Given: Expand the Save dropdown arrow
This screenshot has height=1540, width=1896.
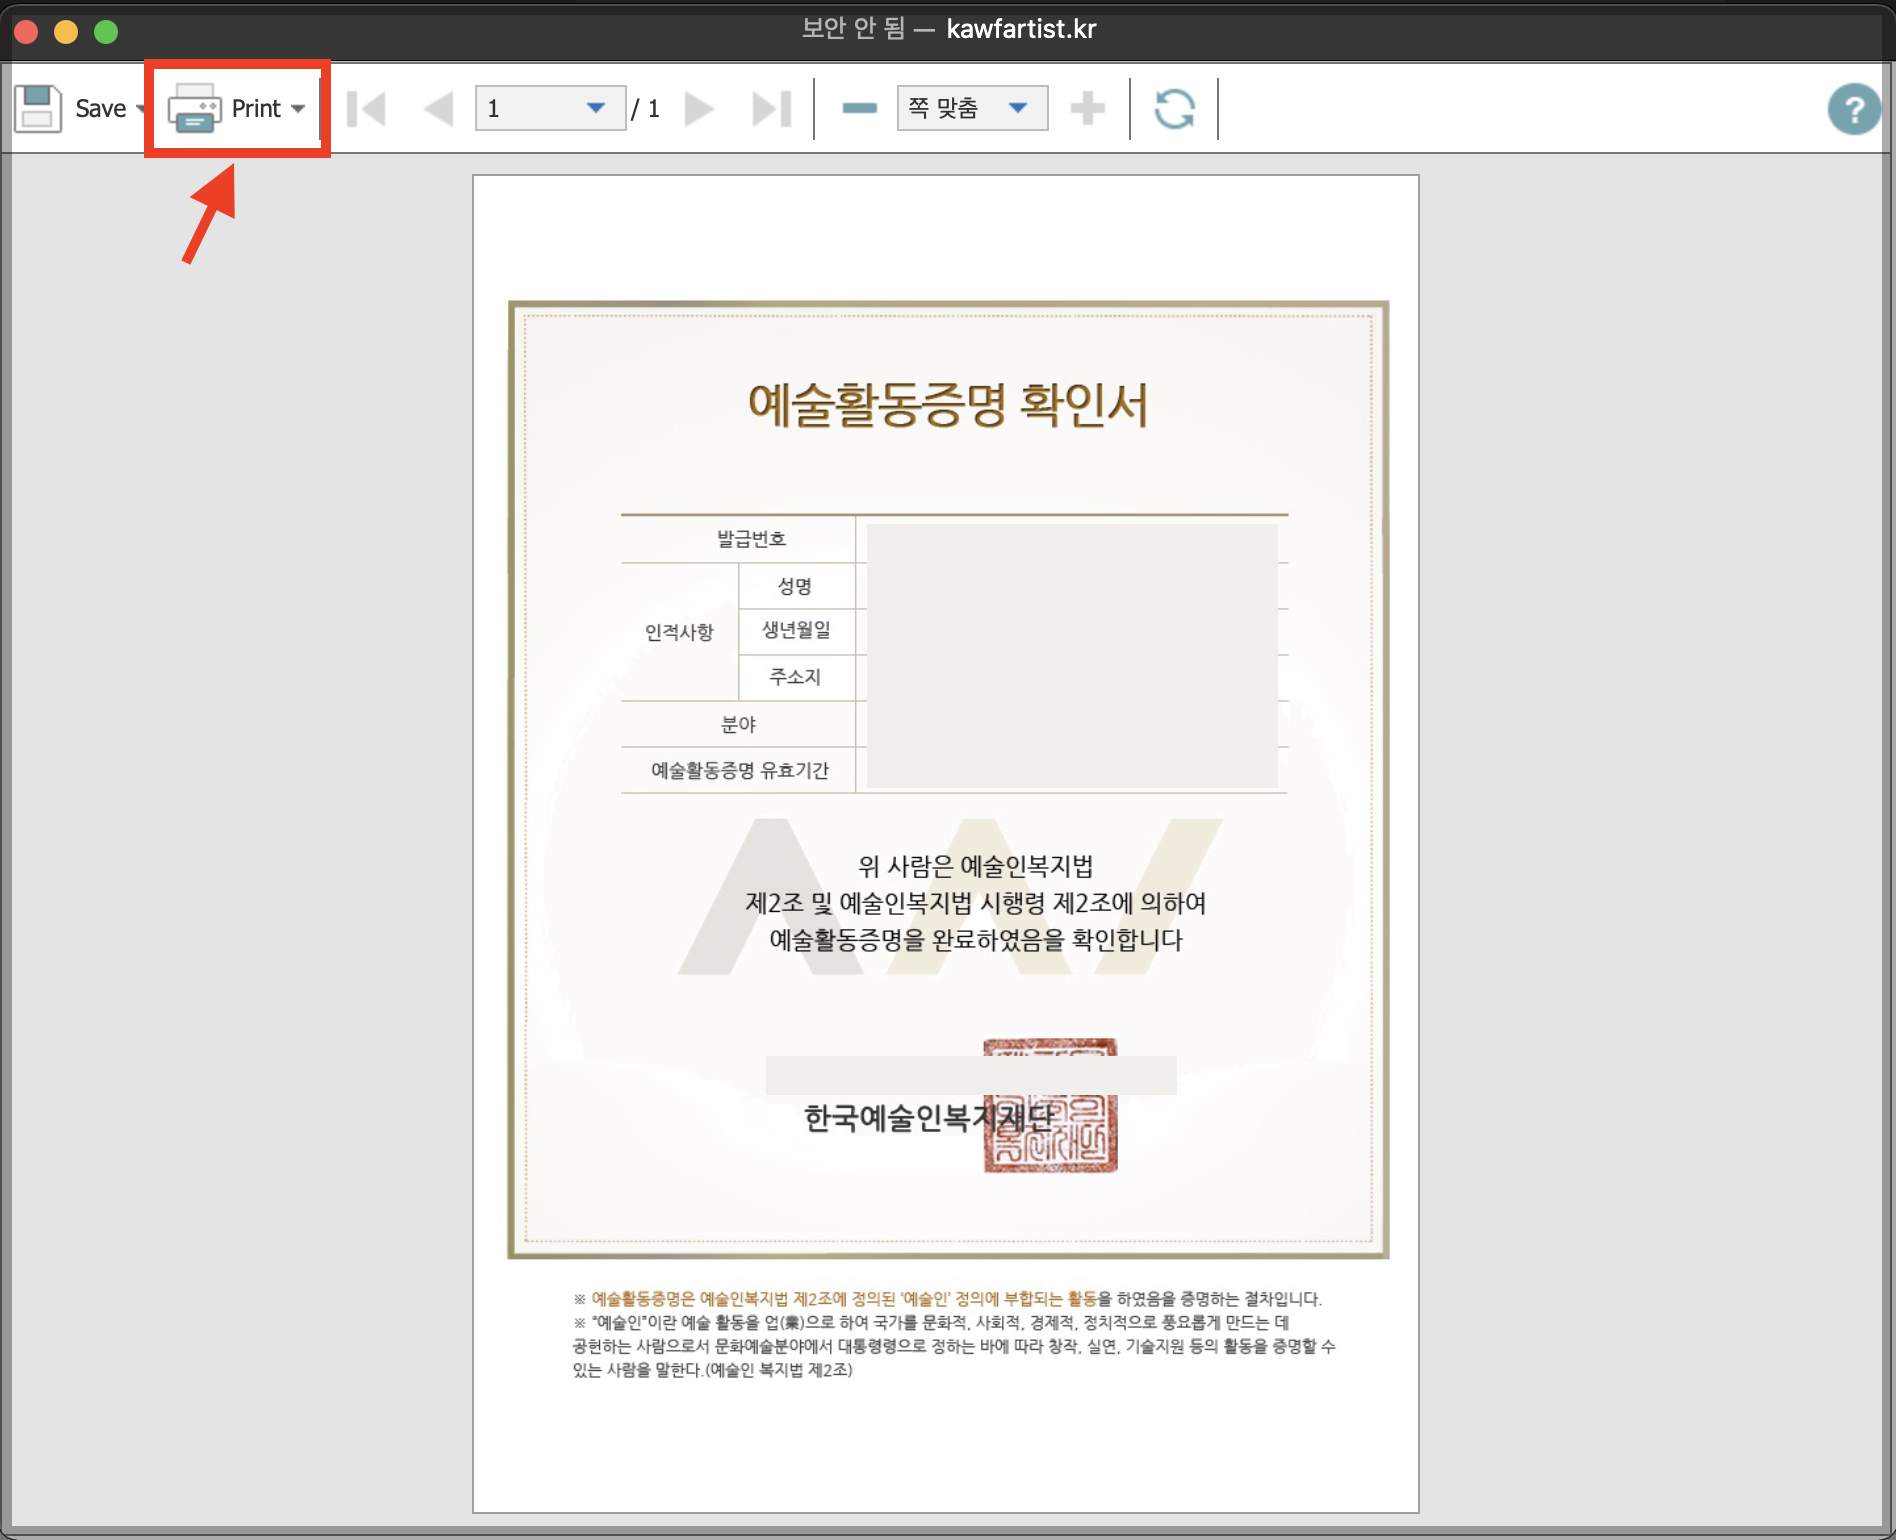Looking at the screenshot, I should (140, 108).
